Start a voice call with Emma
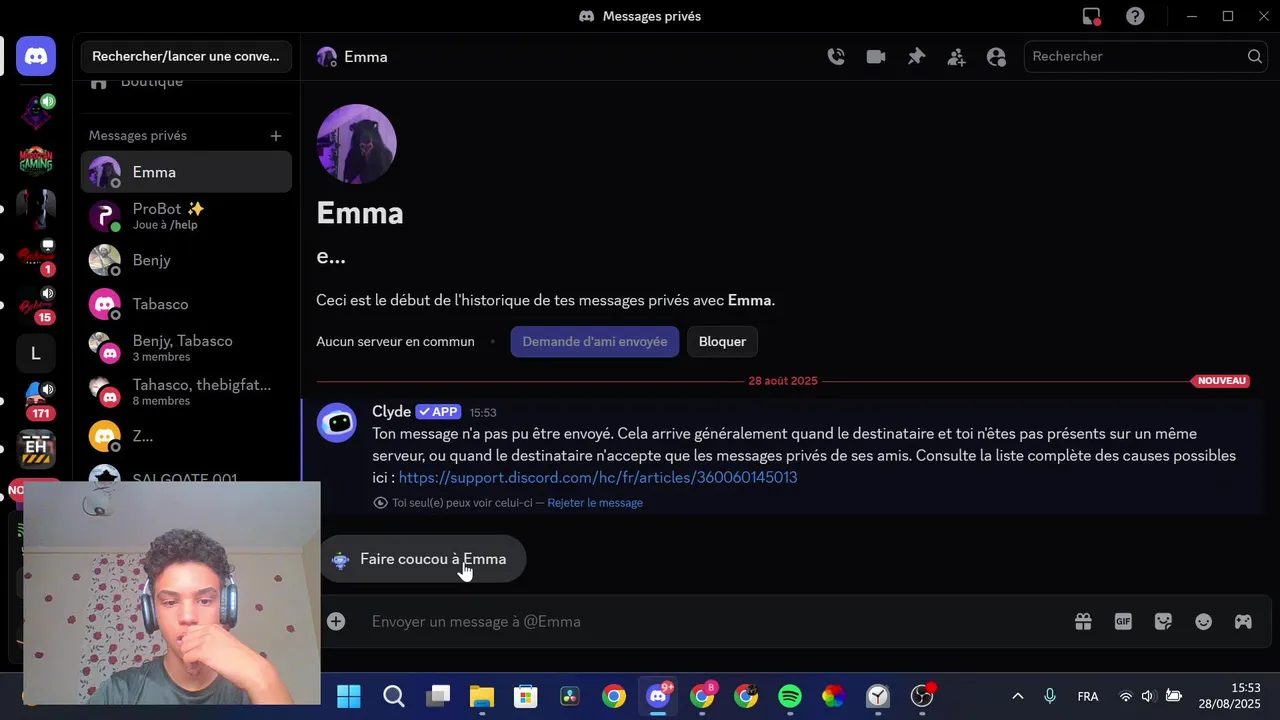1280x720 pixels. point(836,57)
